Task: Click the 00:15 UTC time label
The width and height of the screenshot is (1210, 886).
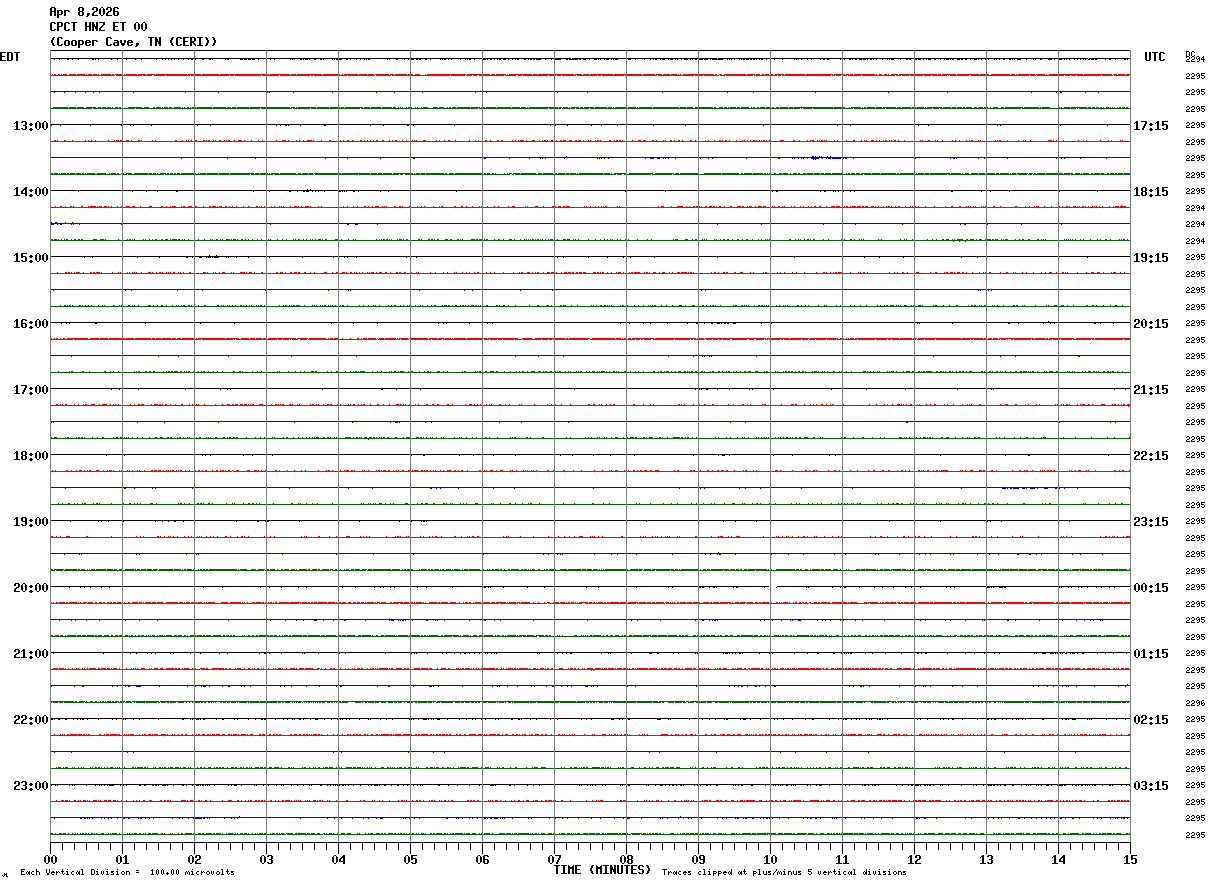Action: click(x=1151, y=588)
